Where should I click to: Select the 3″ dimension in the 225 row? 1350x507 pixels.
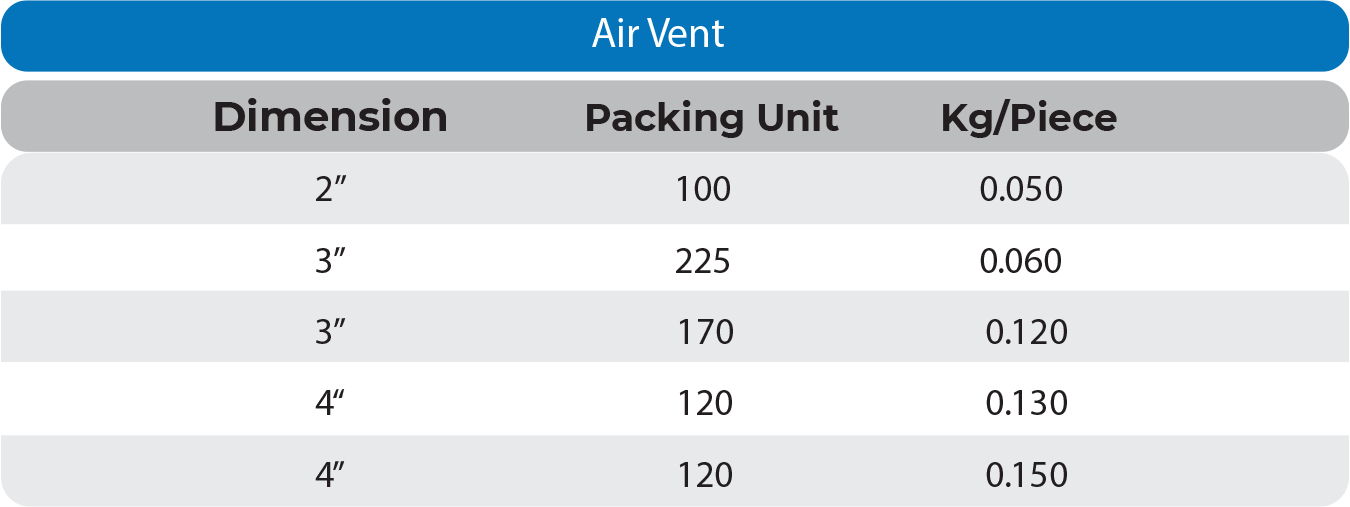pos(330,261)
